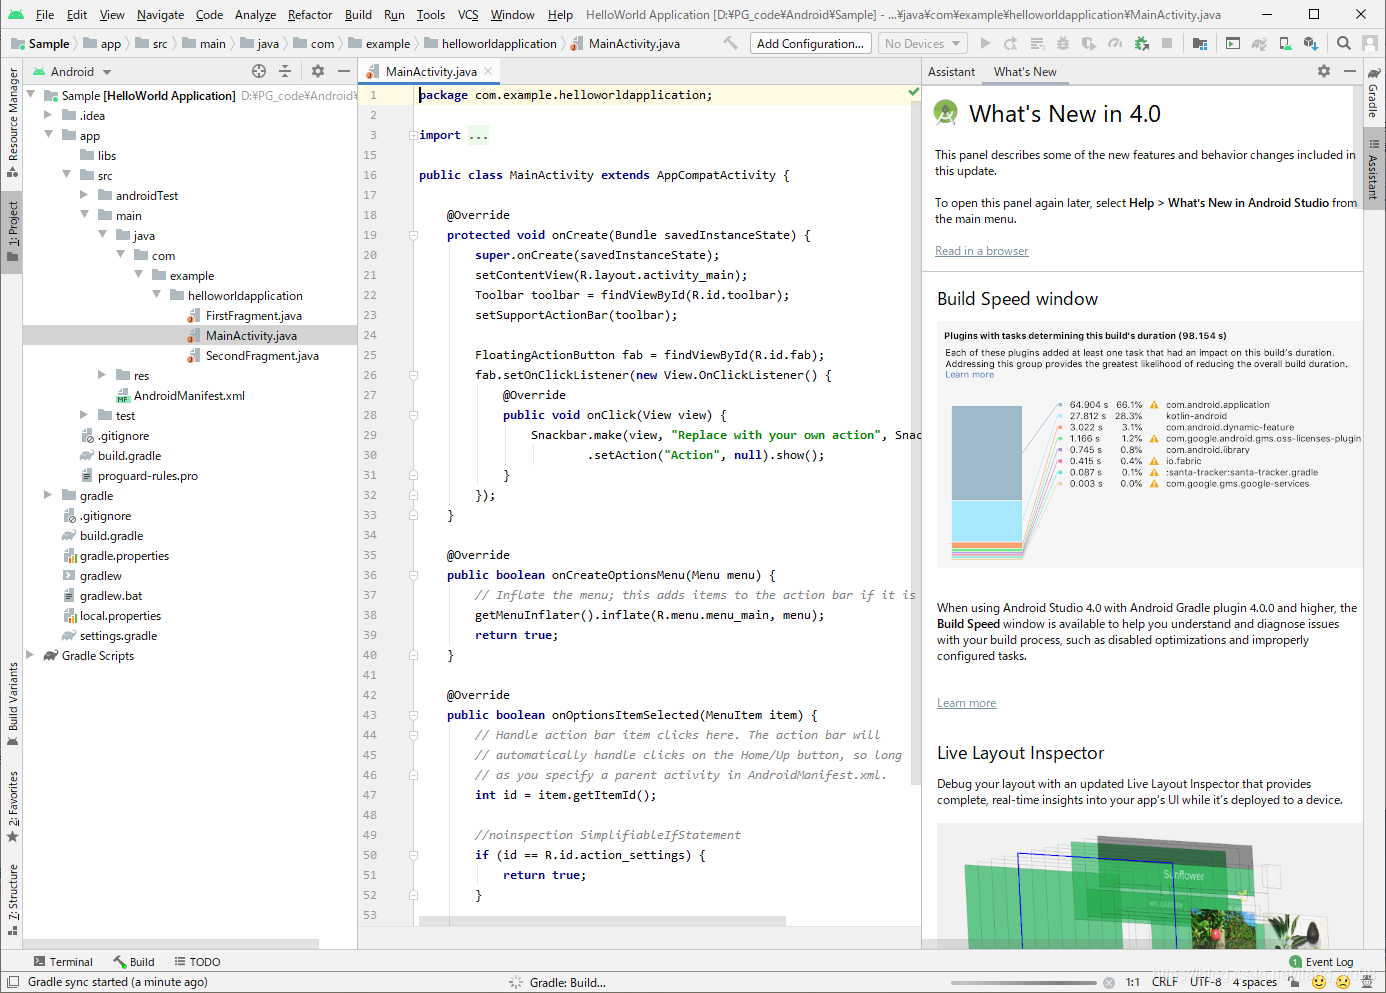The image size is (1386, 993).
Task: Click the sad smiley feedback icon
Action: coord(1343,982)
